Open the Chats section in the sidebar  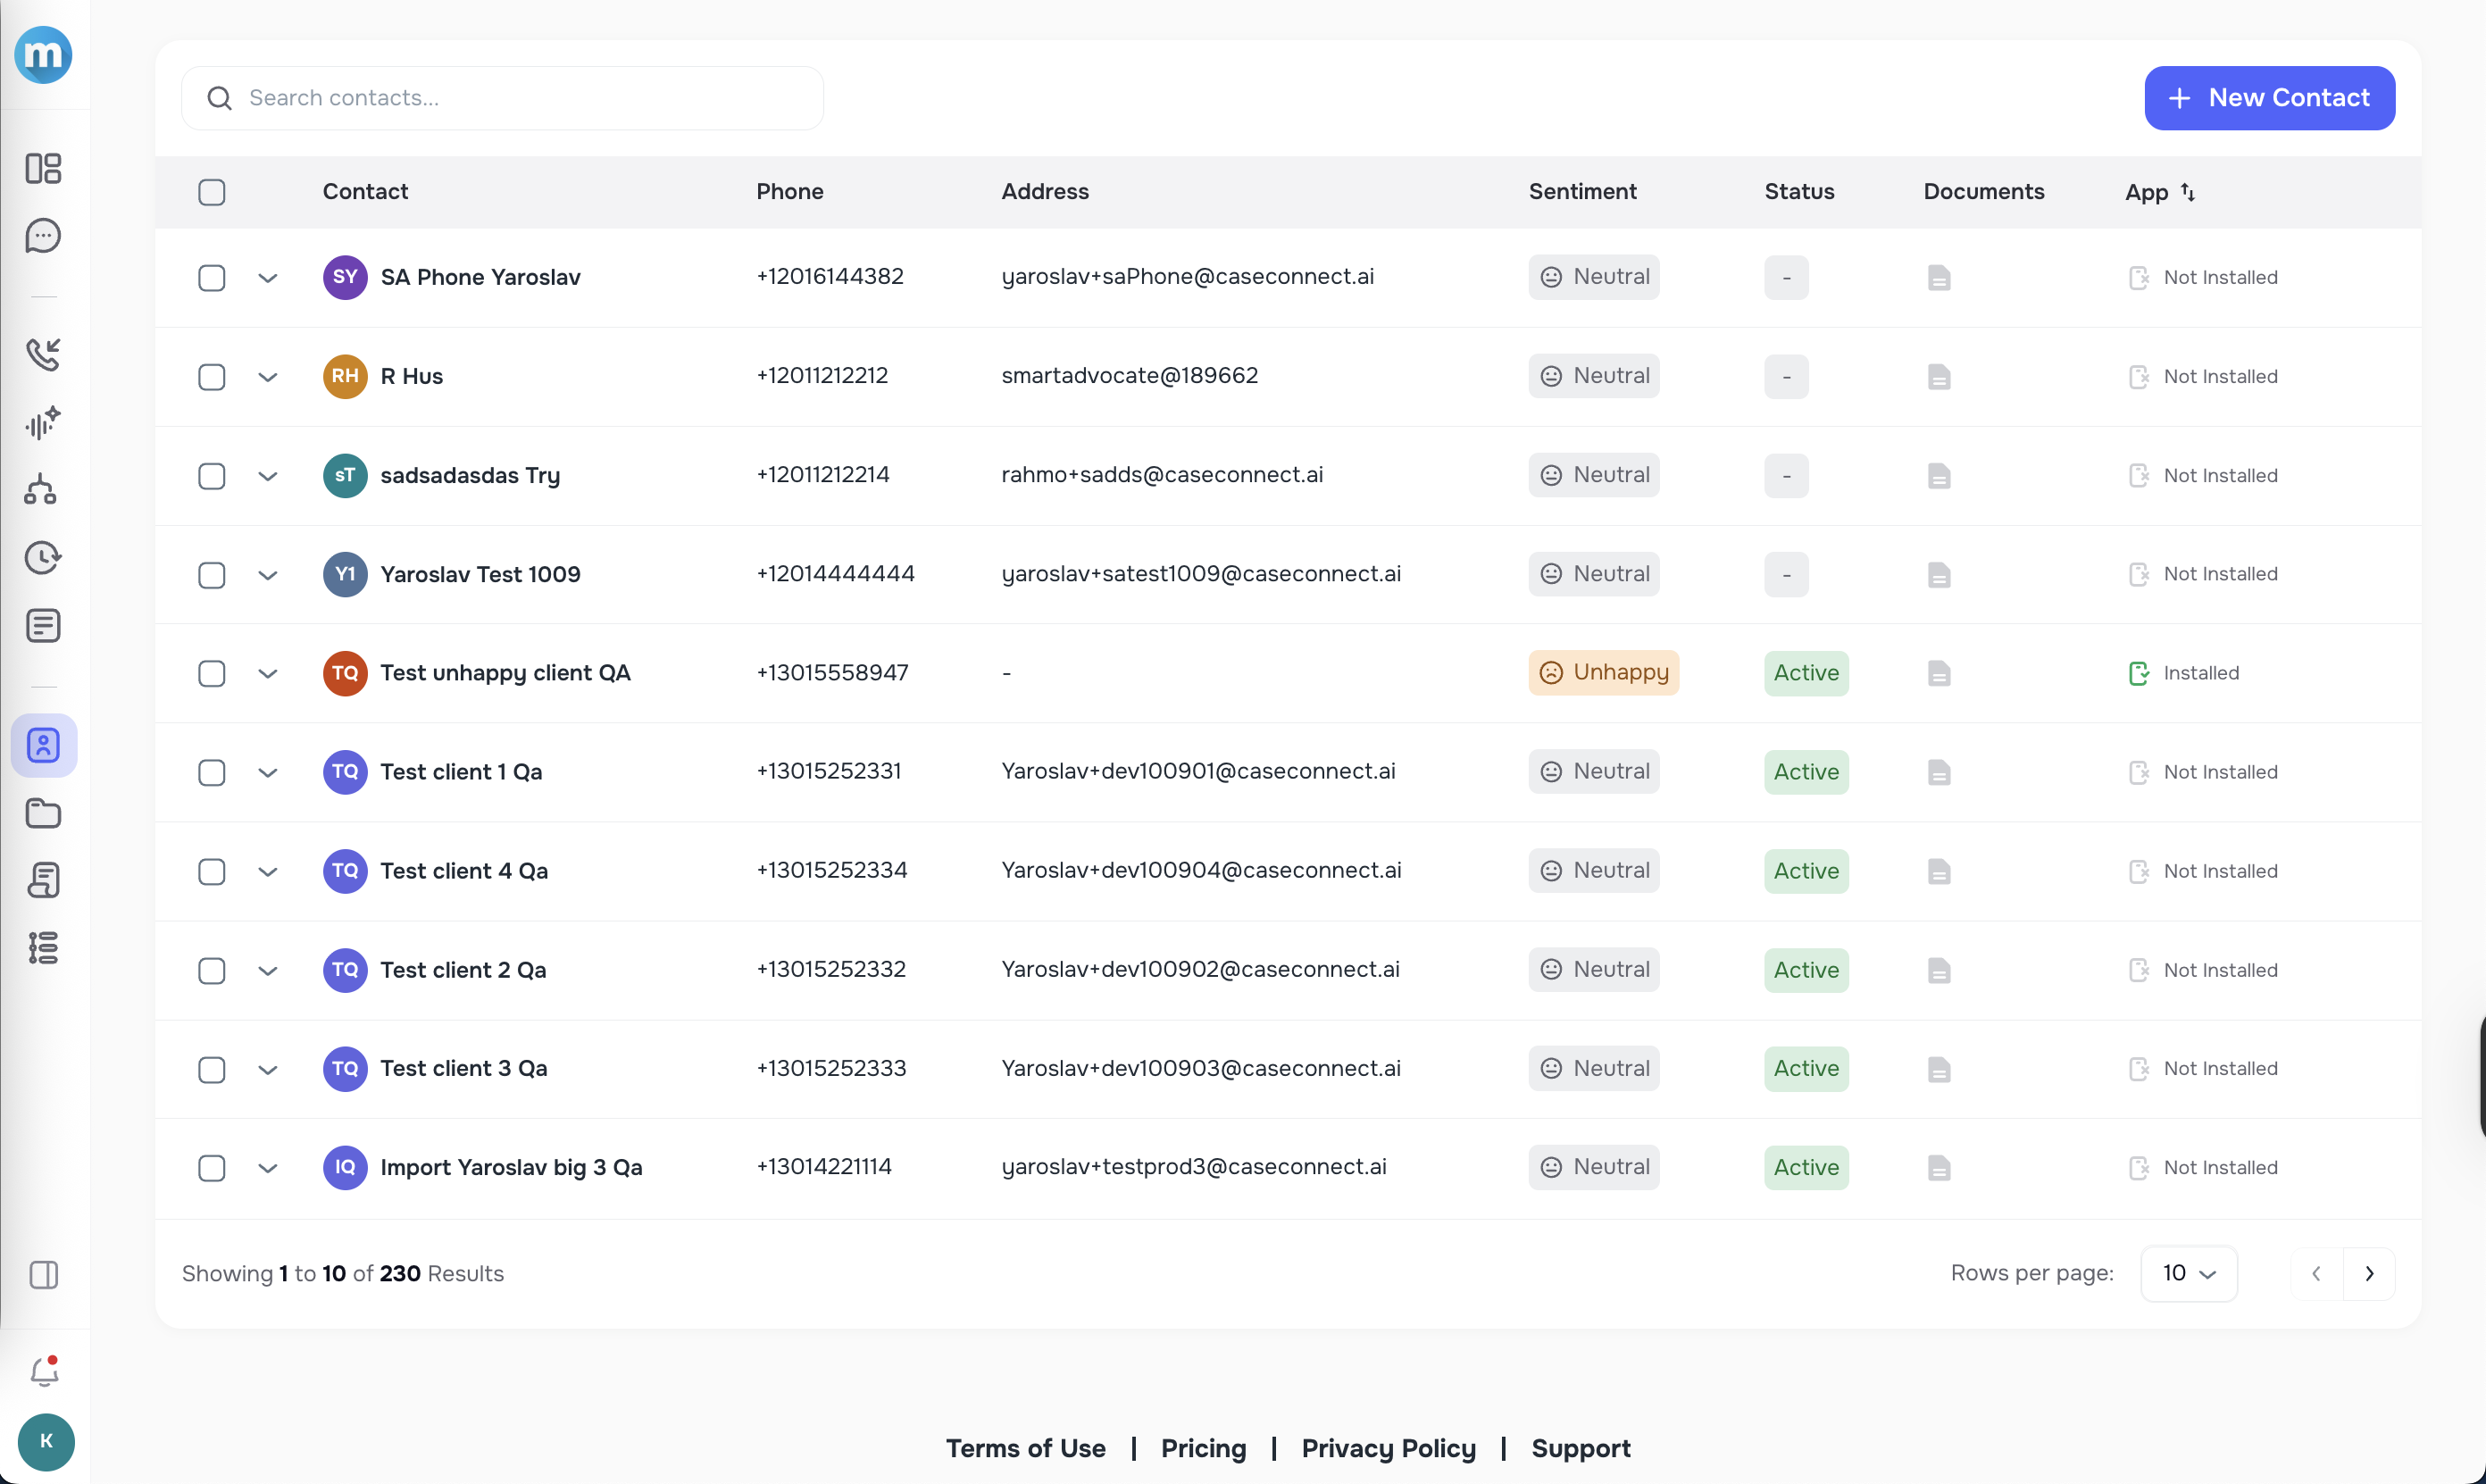tap(44, 236)
